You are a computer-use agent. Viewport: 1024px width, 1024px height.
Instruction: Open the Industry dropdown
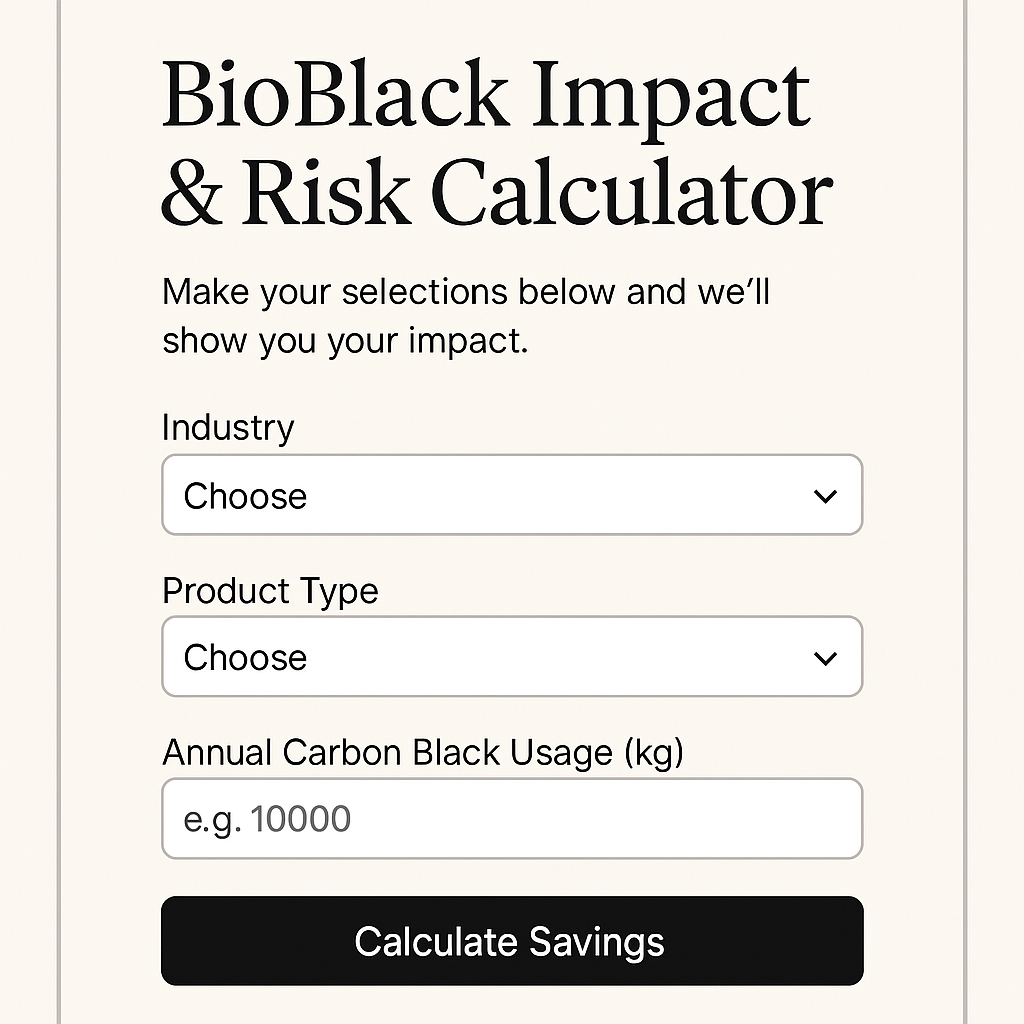click(x=511, y=496)
